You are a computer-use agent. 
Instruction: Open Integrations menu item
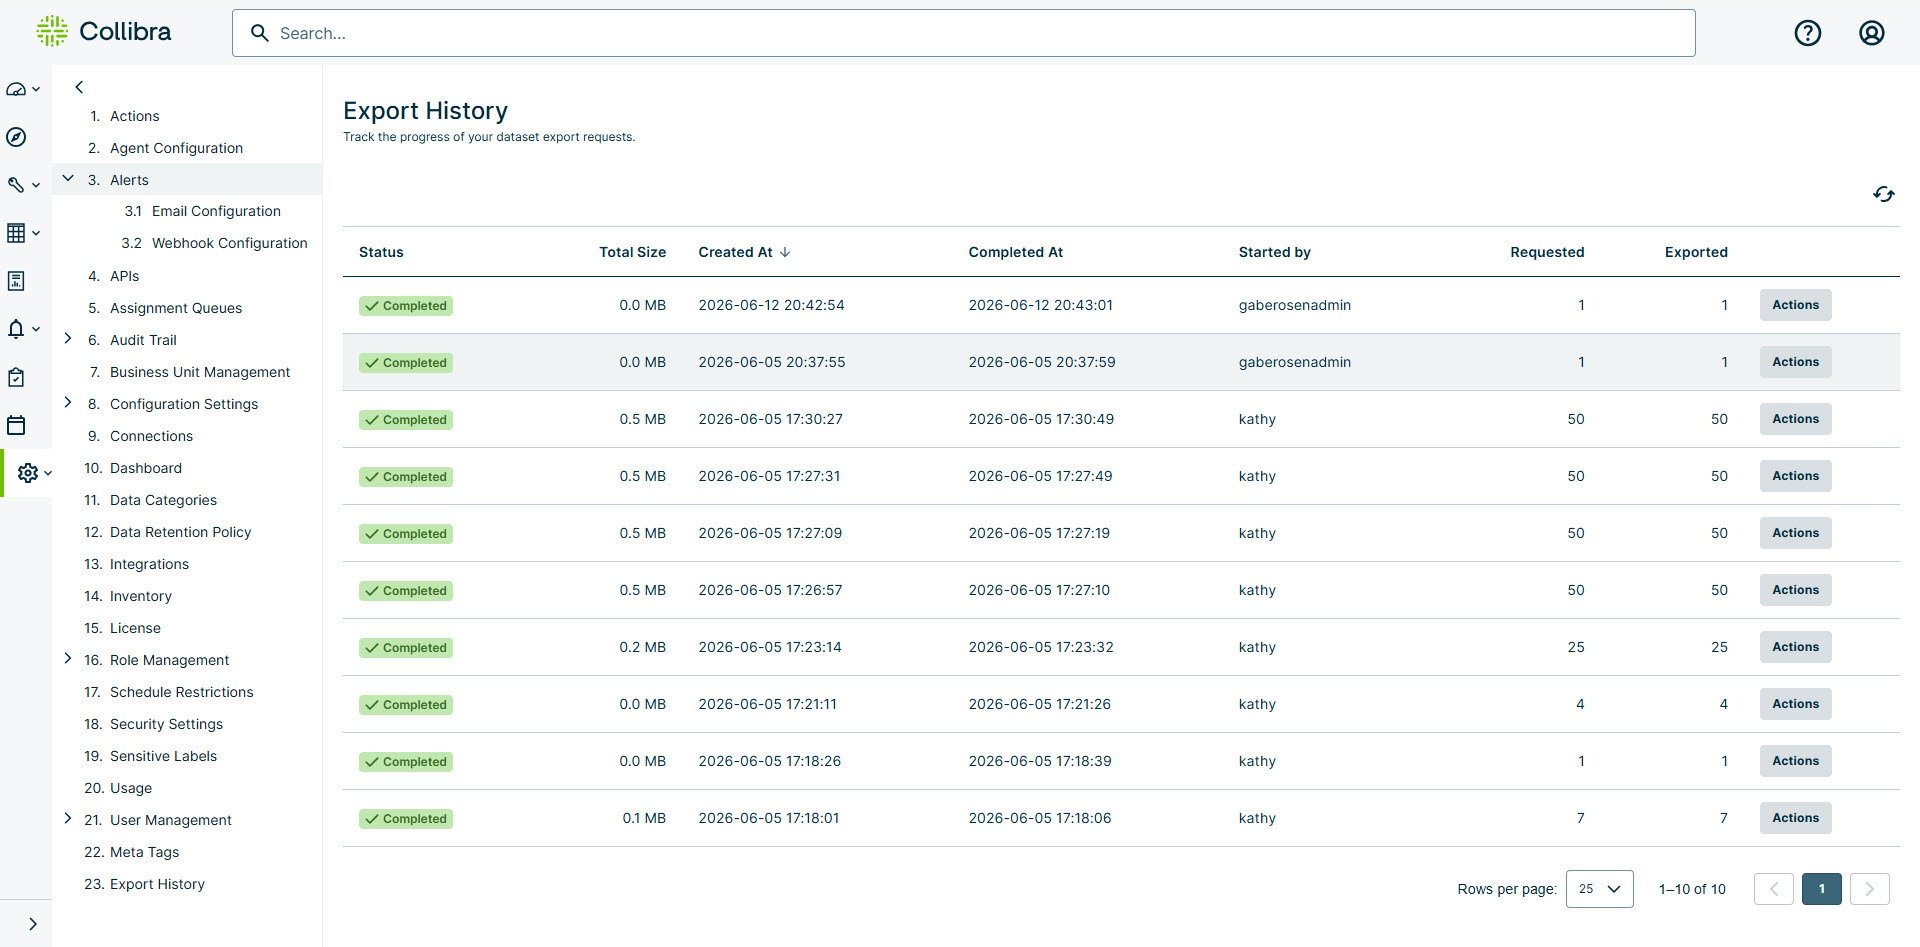[149, 564]
